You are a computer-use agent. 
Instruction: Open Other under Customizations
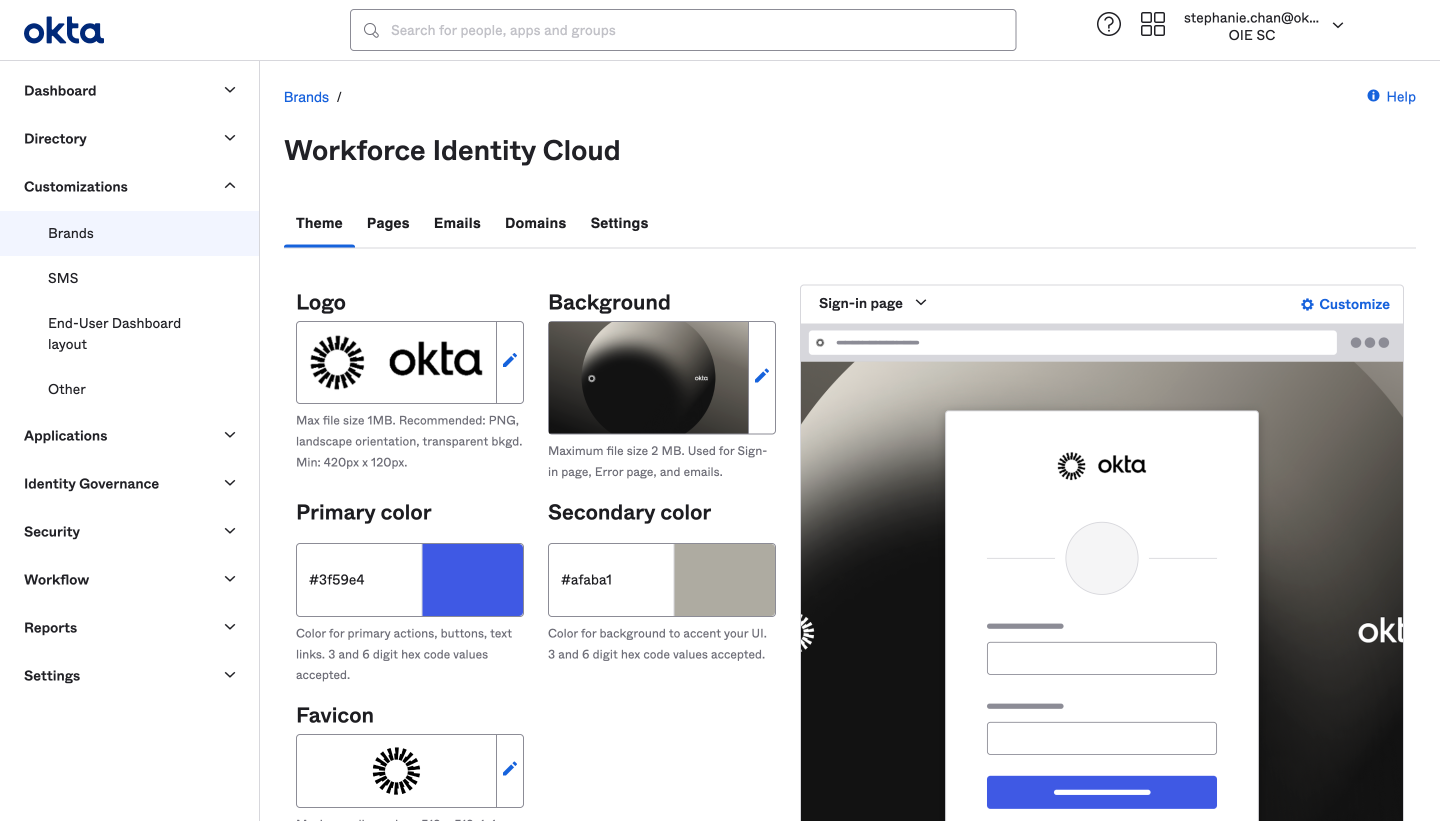[x=67, y=389]
